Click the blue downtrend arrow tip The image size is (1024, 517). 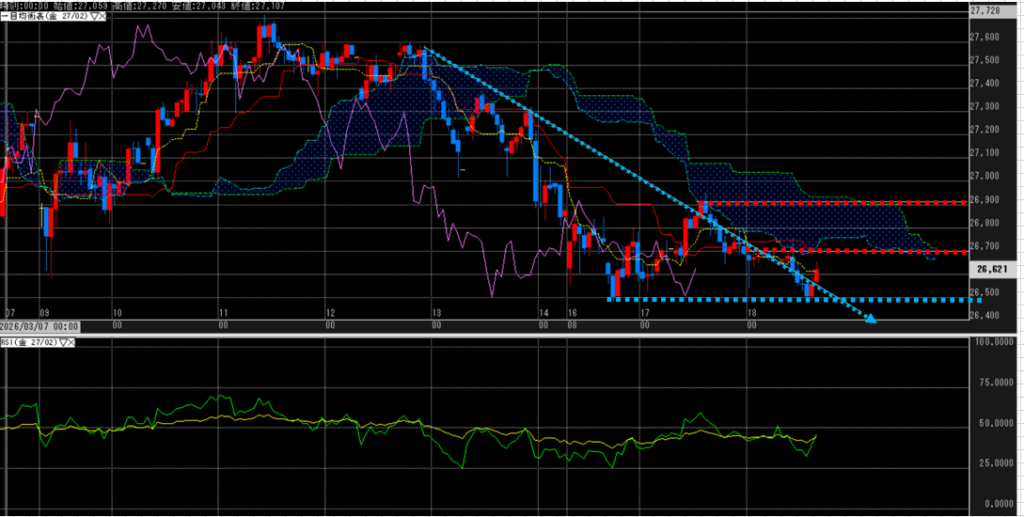click(872, 320)
